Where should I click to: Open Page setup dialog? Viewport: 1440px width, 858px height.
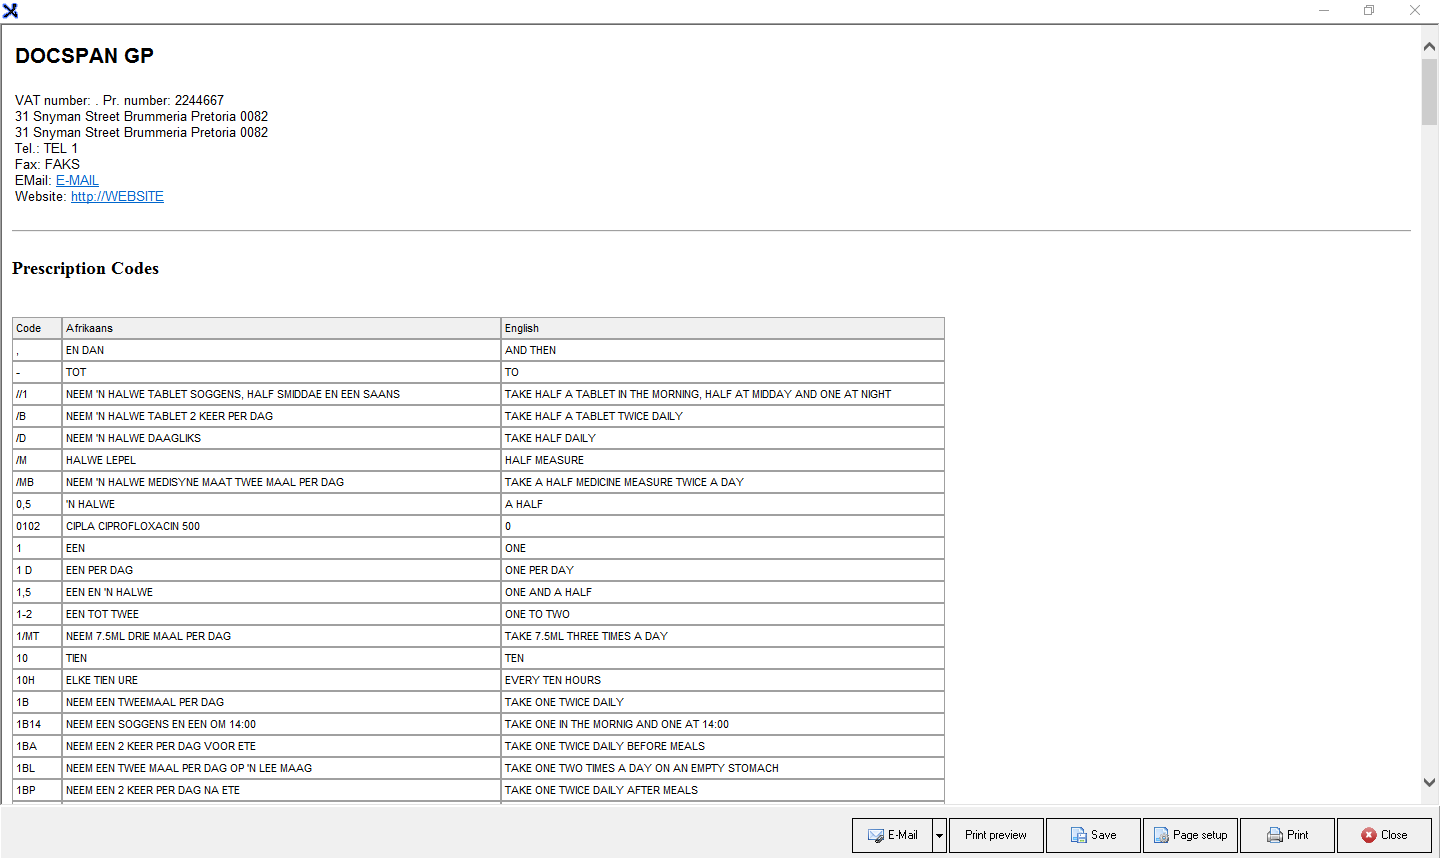[x=1190, y=835]
